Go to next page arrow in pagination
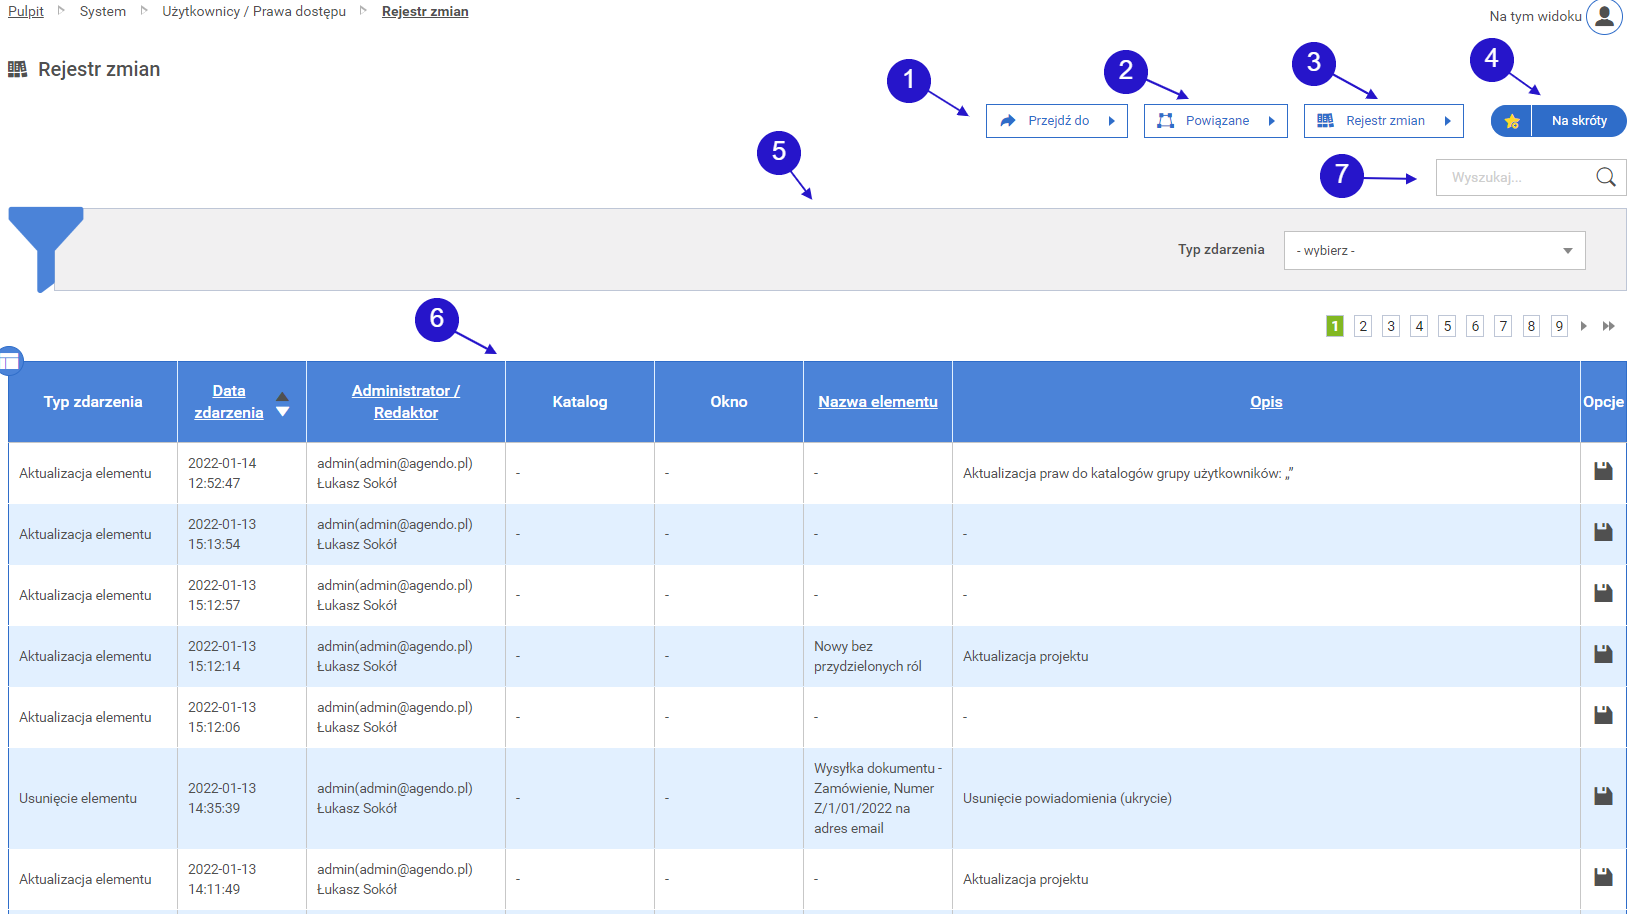Screen dimensions: 1629x914 point(1584,326)
